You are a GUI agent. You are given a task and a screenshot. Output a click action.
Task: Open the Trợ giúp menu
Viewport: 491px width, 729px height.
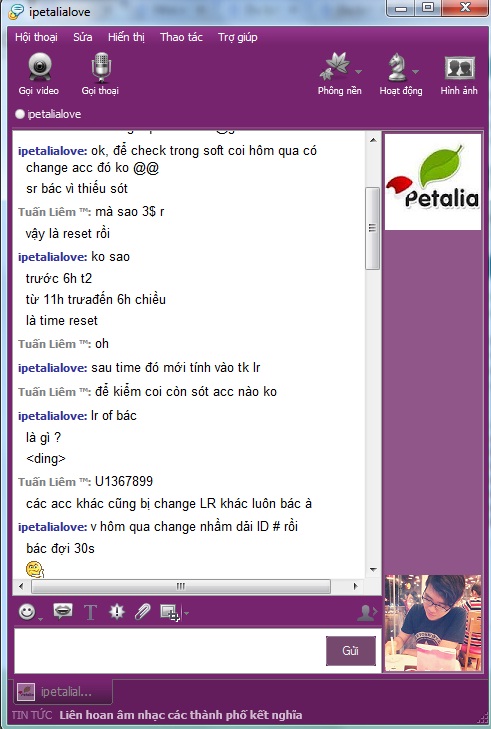coord(238,37)
